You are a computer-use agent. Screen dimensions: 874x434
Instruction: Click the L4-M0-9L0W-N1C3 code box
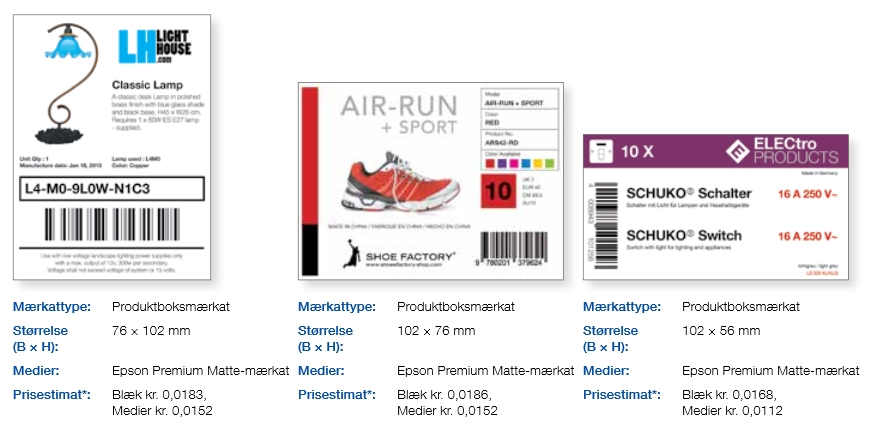click(110, 188)
